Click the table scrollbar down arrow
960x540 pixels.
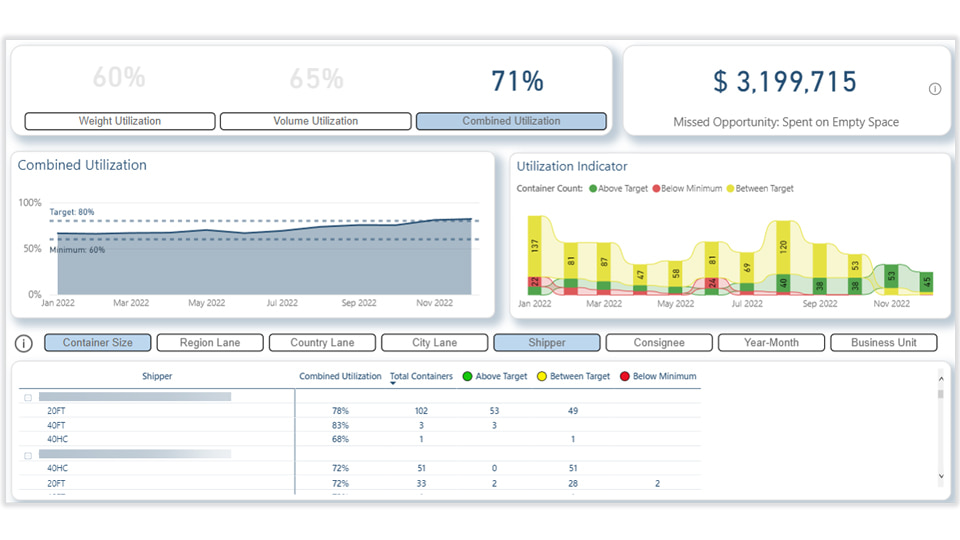click(x=940, y=477)
